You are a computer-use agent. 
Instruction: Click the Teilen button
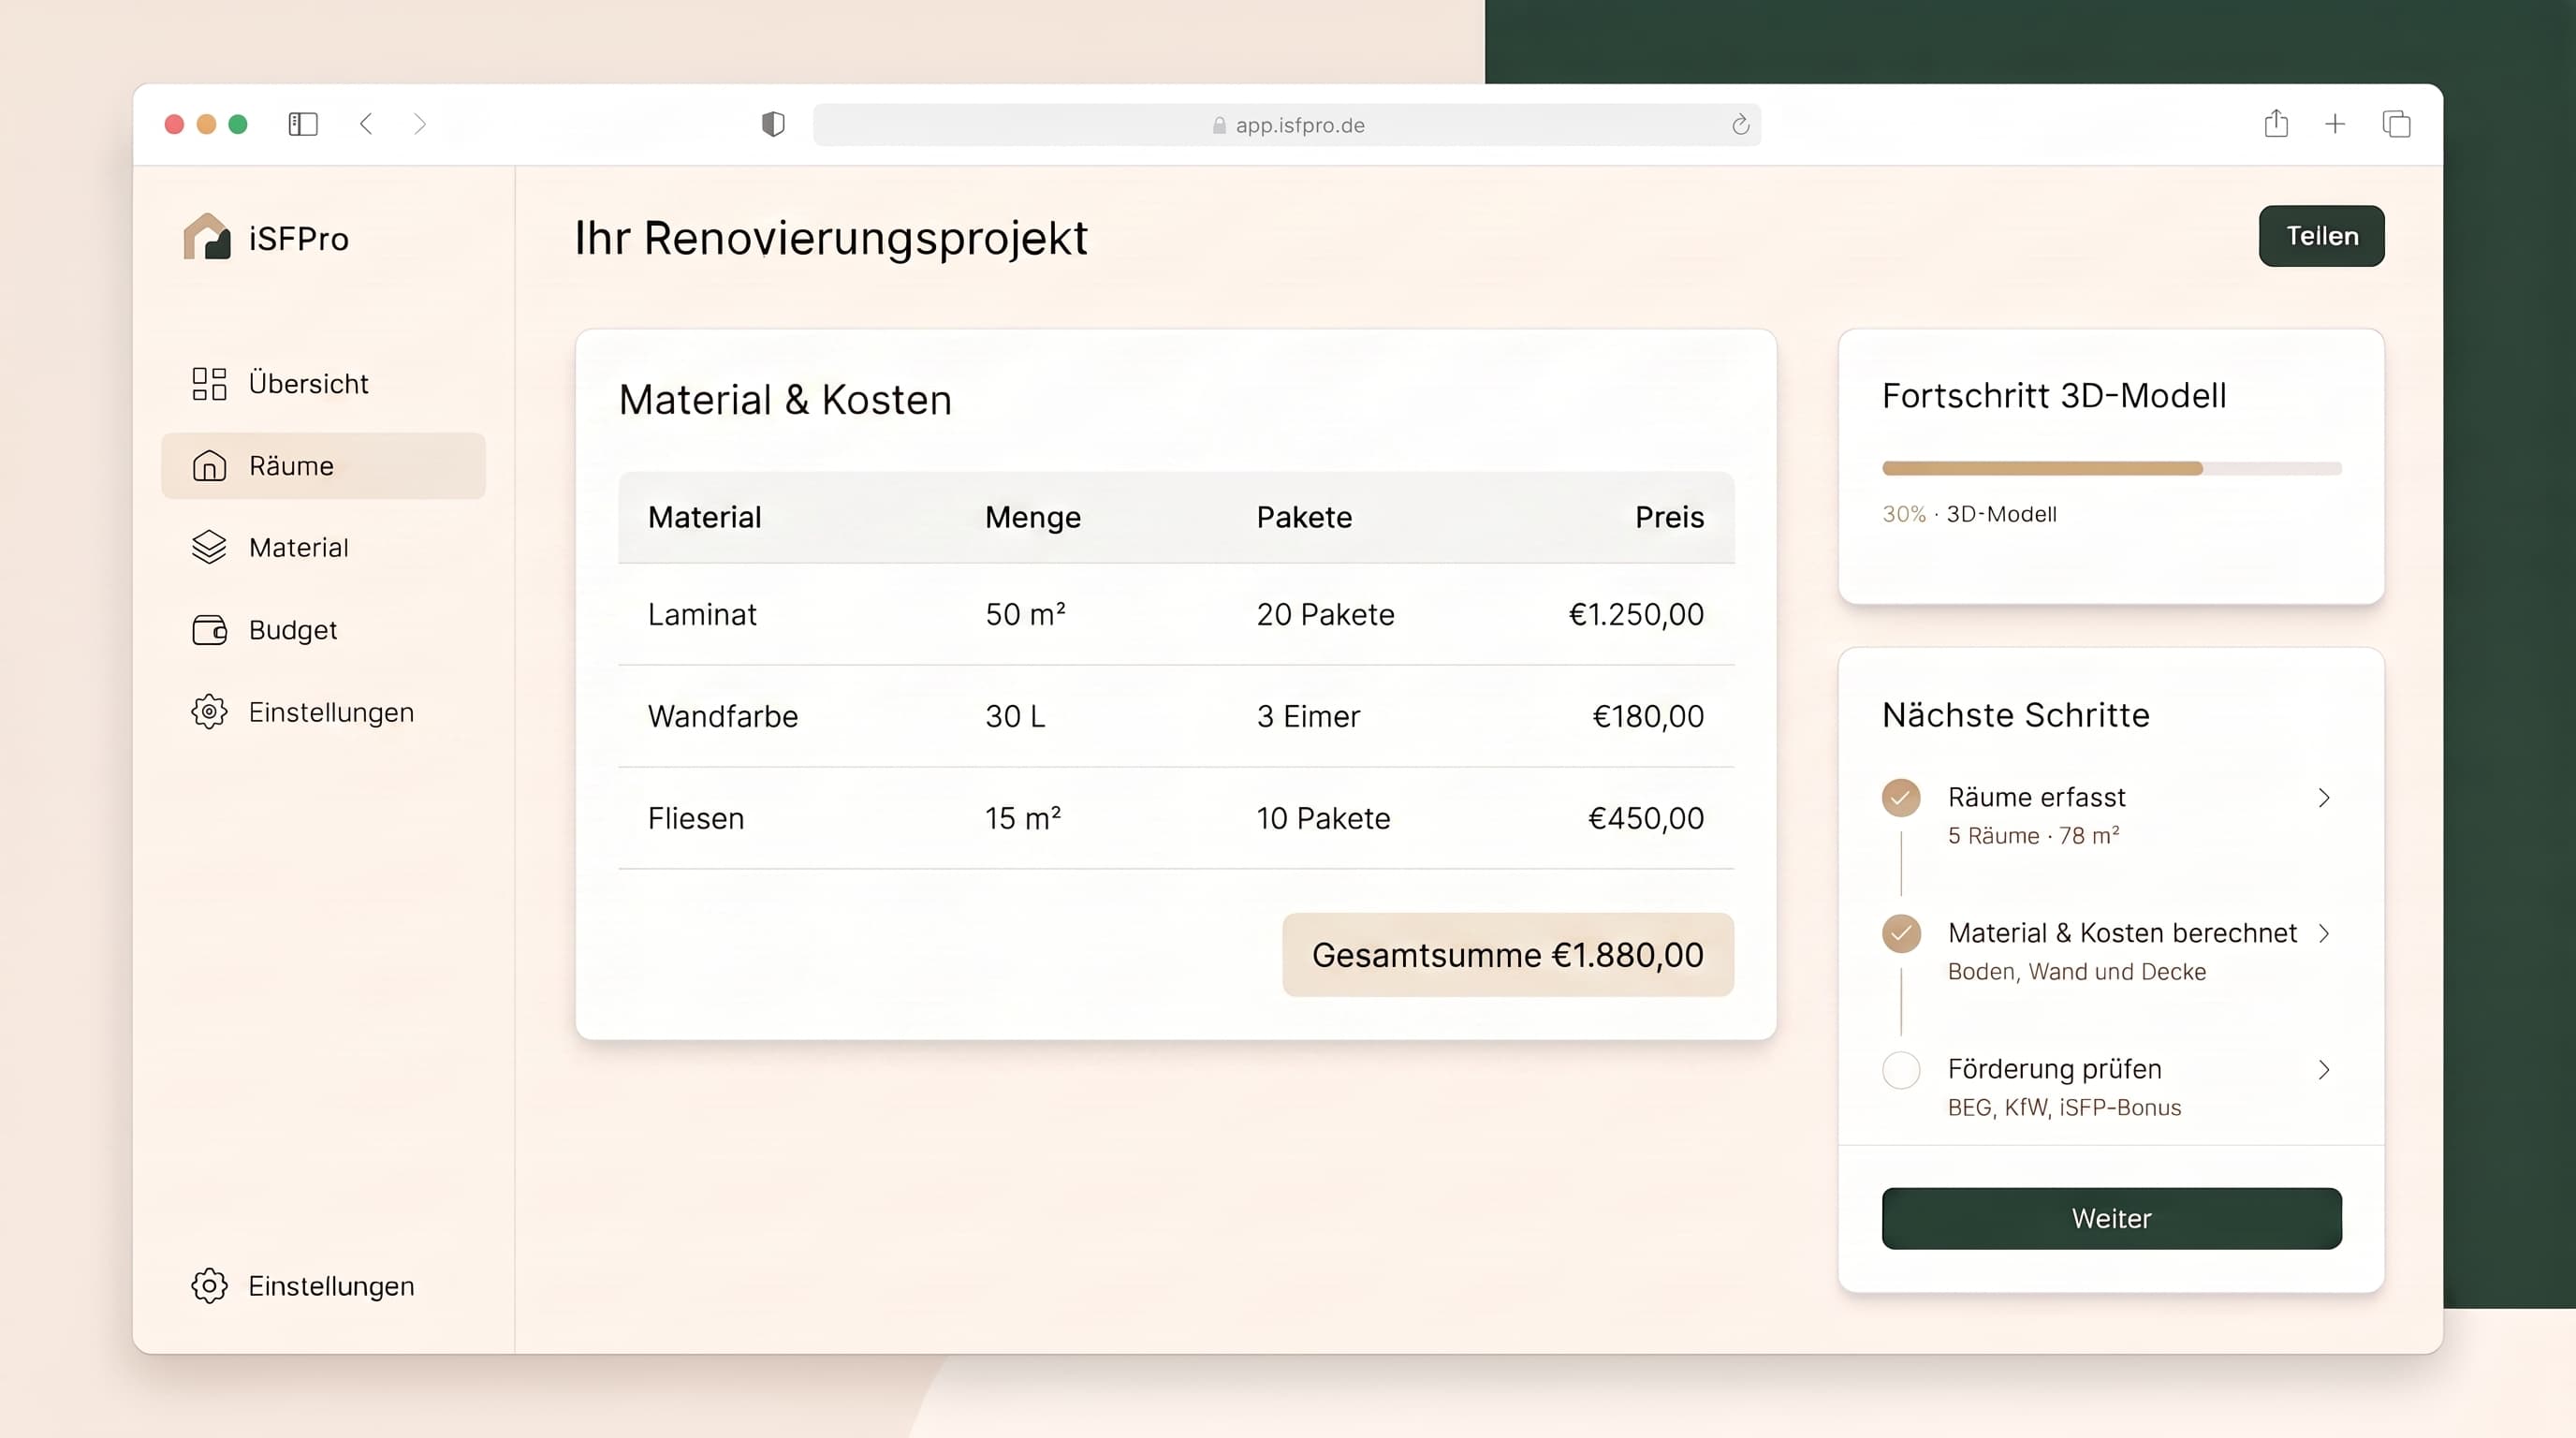pyautogui.click(x=2321, y=236)
